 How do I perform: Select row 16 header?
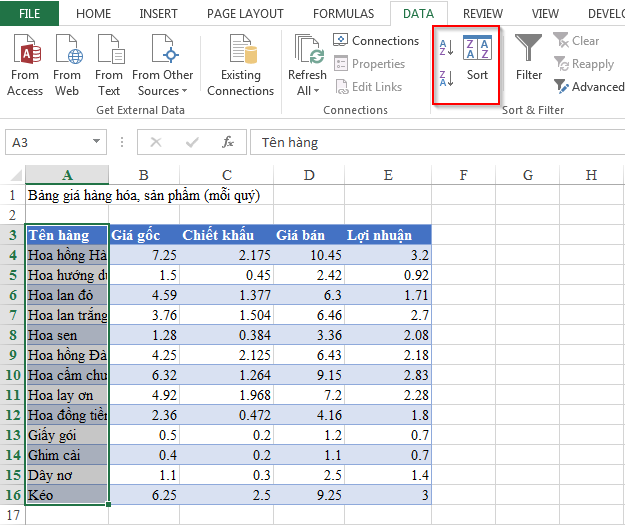12,495
